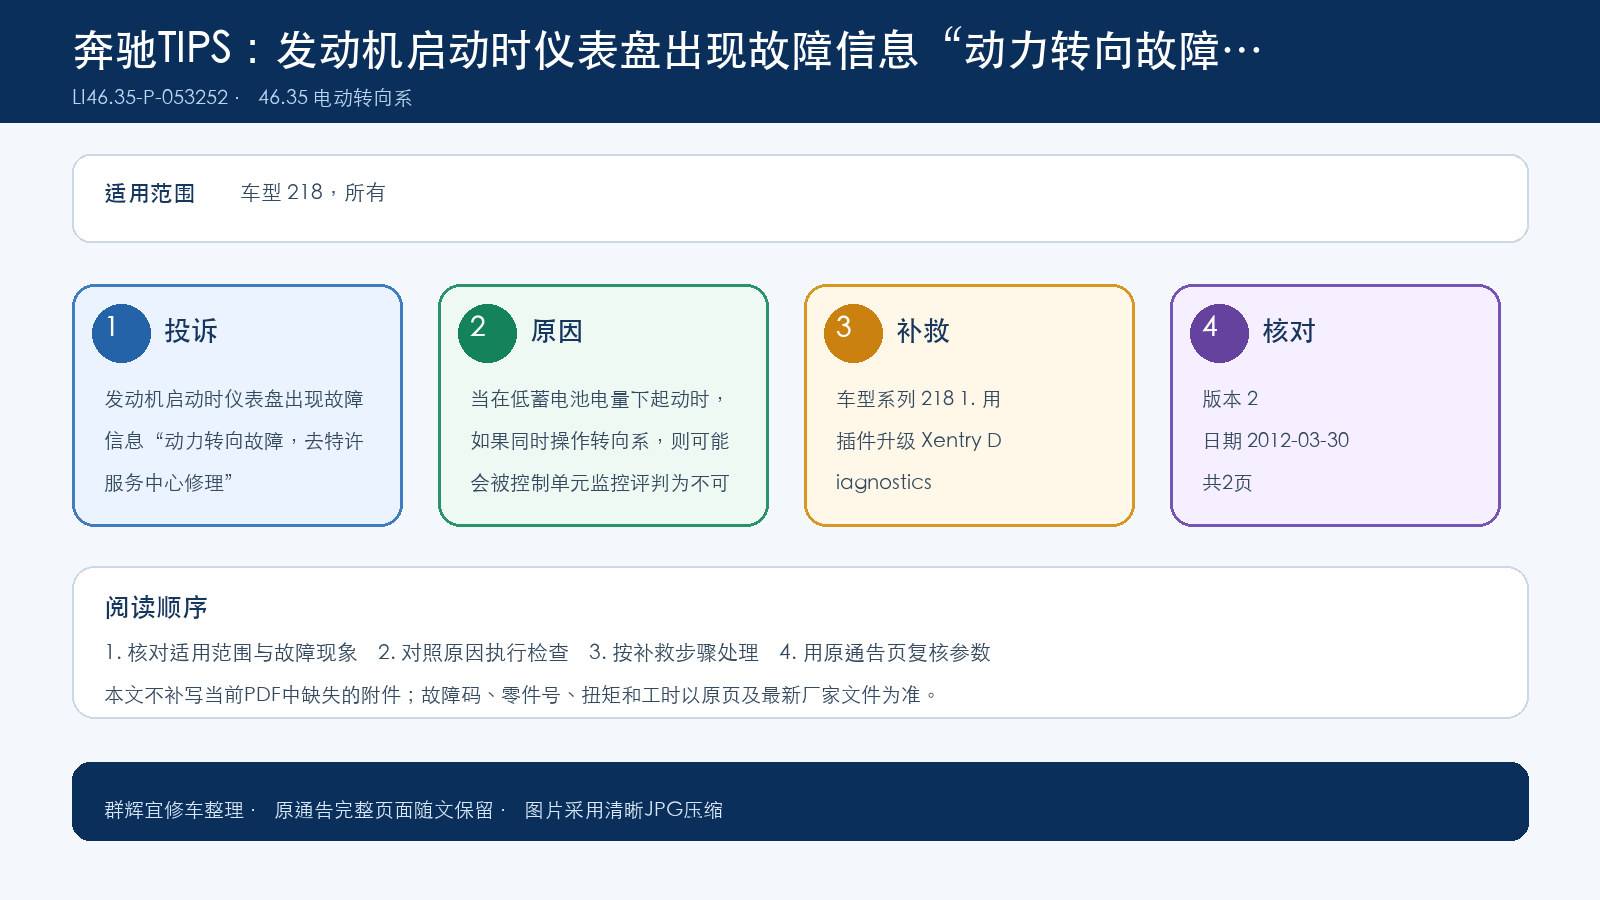Image resolution: width=1600 pixels, height=900 pixels.
Task: Click the green number 2 circle
Action: coord(487,333)
